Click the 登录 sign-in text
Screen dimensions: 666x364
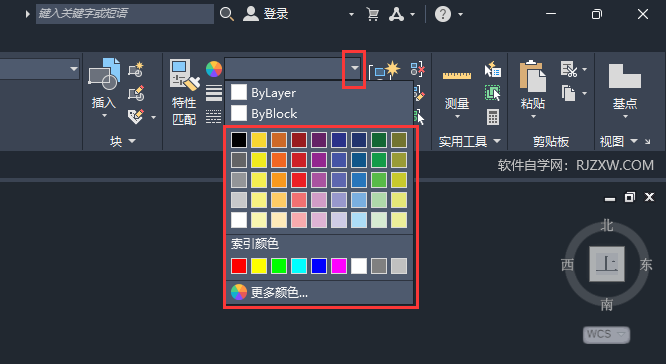[x=276, y=14]
